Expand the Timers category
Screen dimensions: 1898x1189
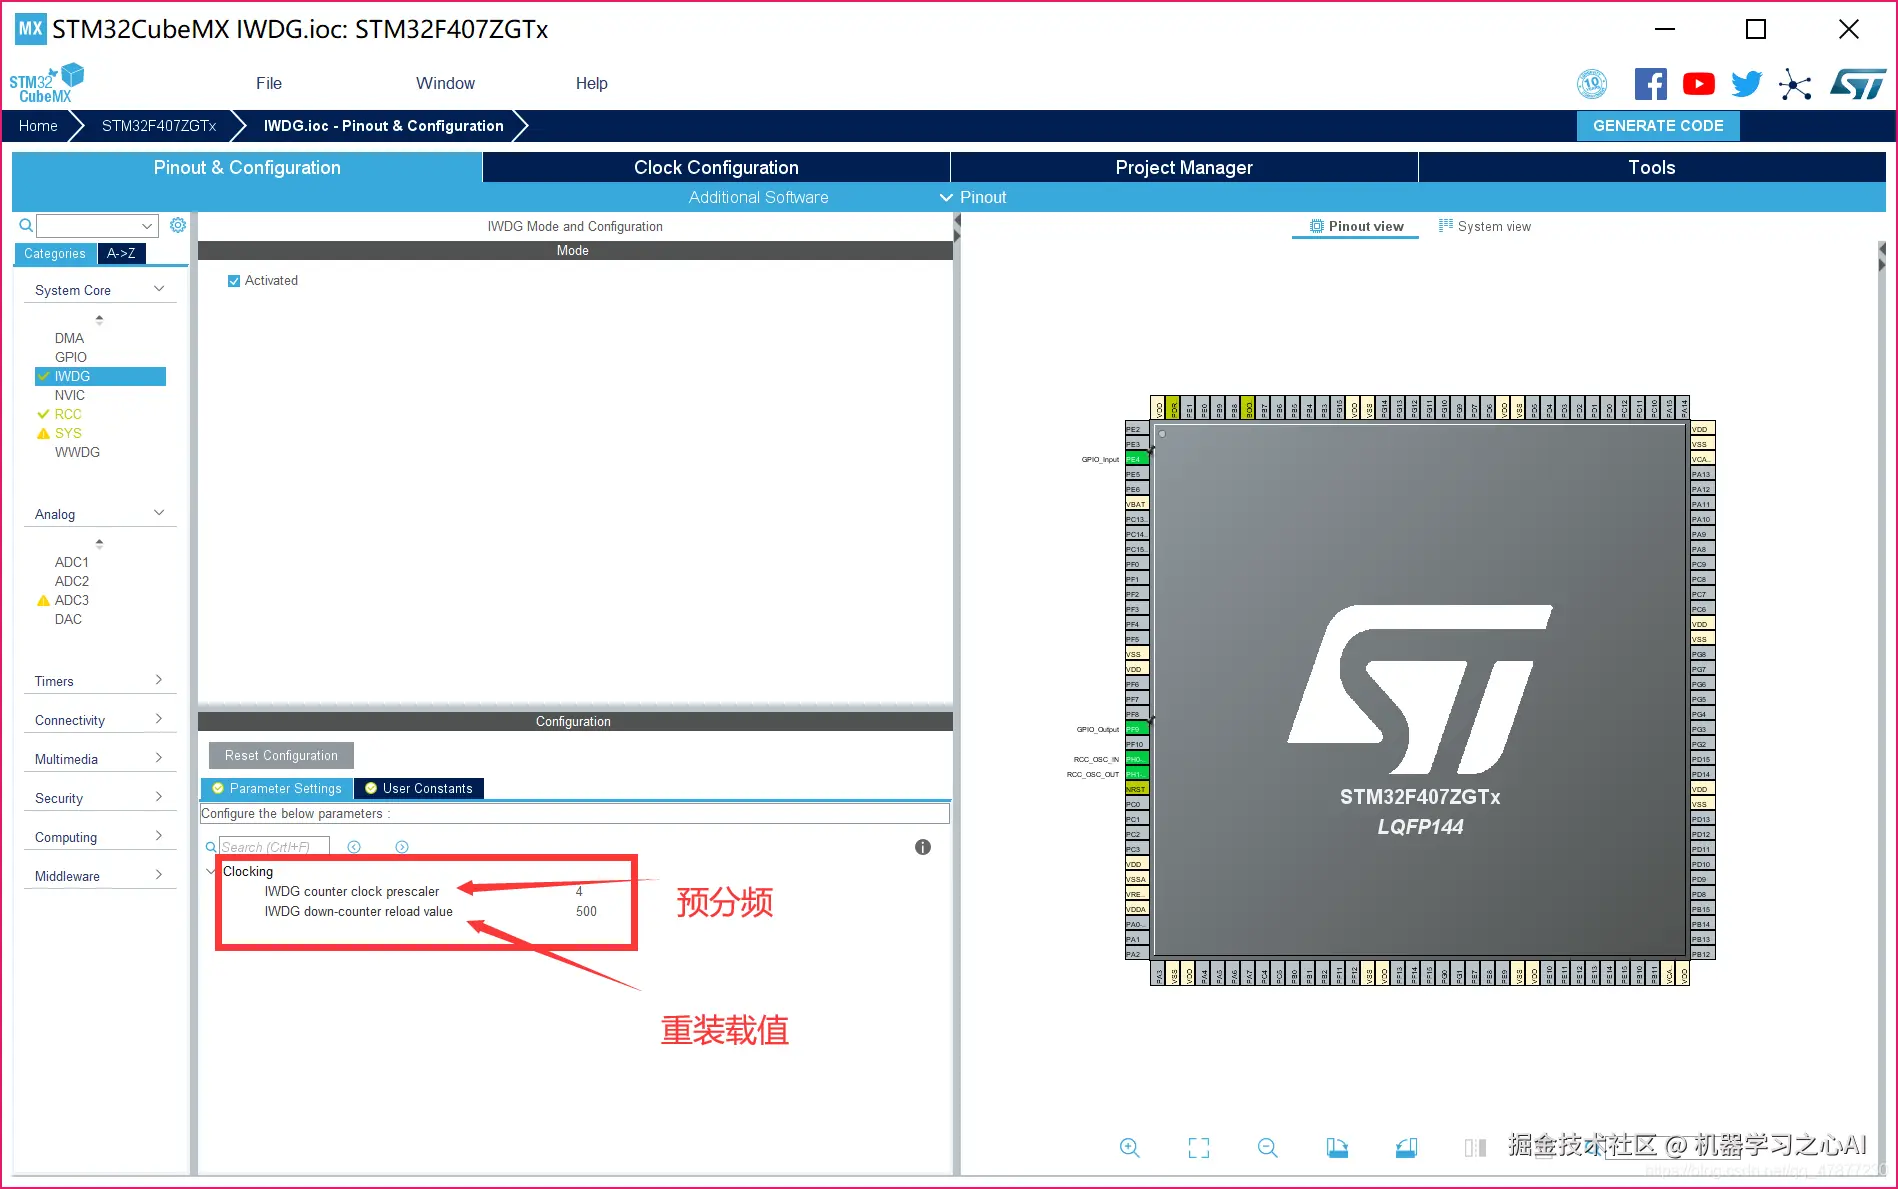pos(159,680)
